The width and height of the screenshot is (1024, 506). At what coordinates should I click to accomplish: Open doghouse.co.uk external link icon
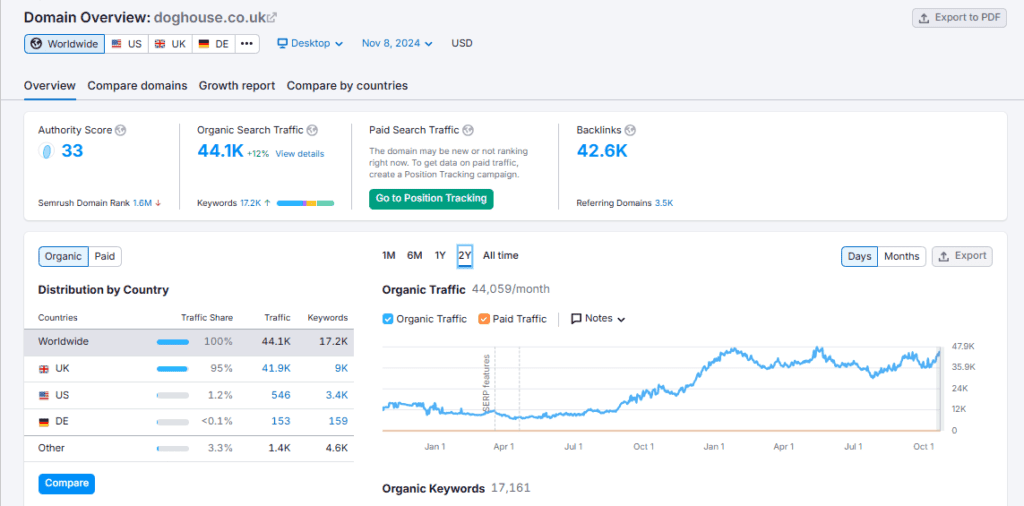coord(273,18)
